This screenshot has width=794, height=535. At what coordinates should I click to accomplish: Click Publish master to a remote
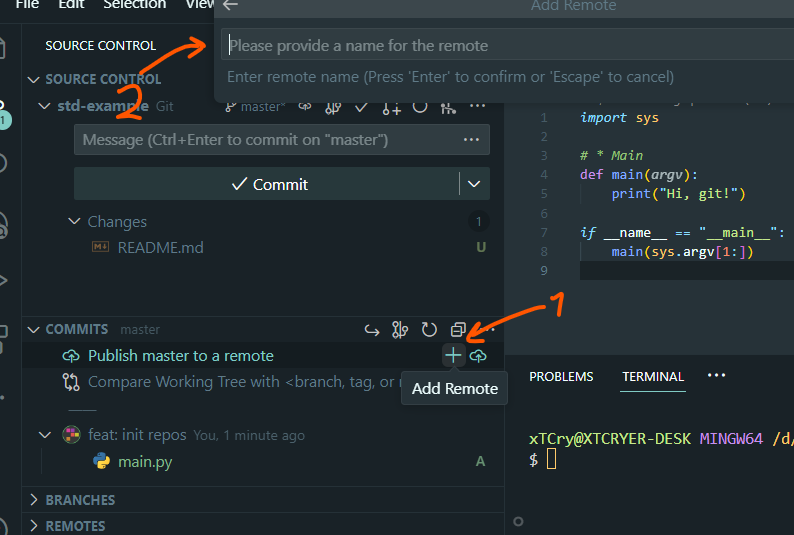coord(180,356)
